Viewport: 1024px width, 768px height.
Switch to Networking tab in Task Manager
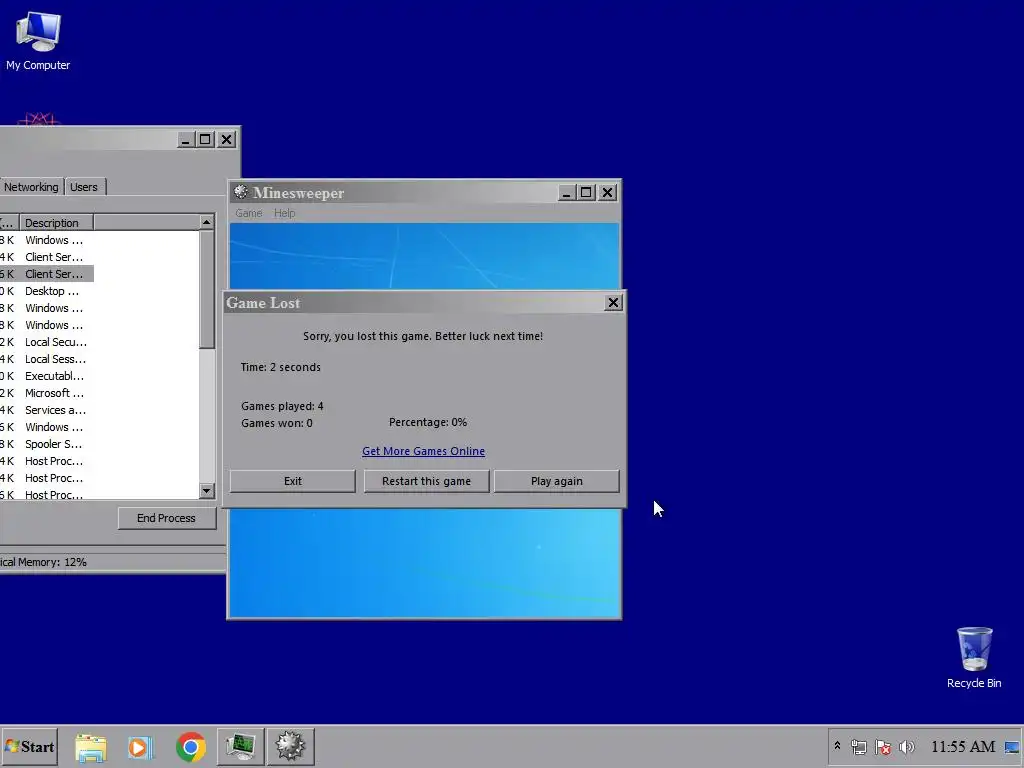click(x=31, y=187)
